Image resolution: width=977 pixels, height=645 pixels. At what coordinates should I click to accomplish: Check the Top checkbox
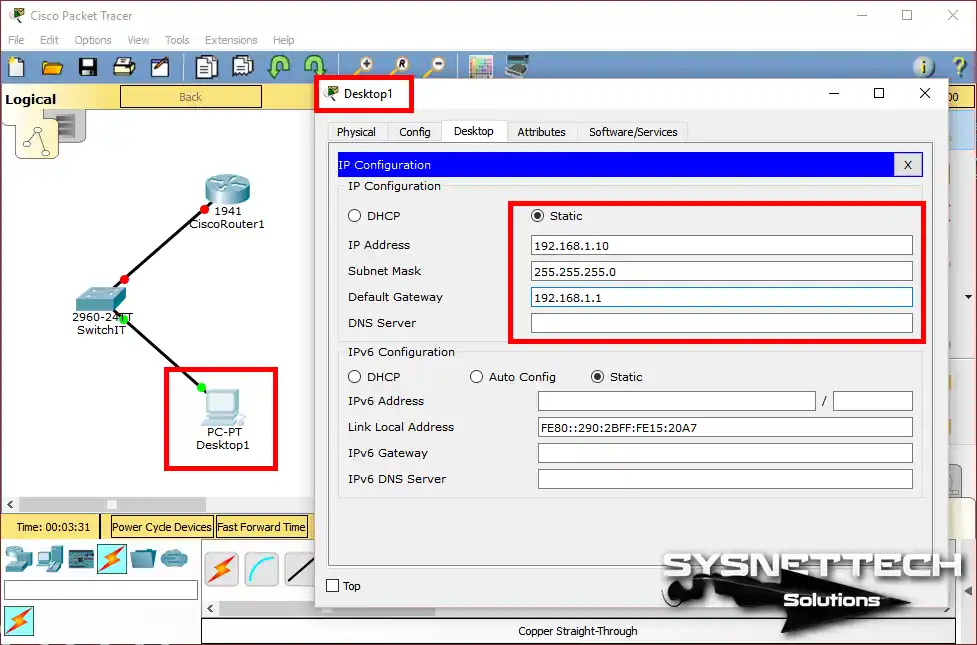tap(330, 586)
